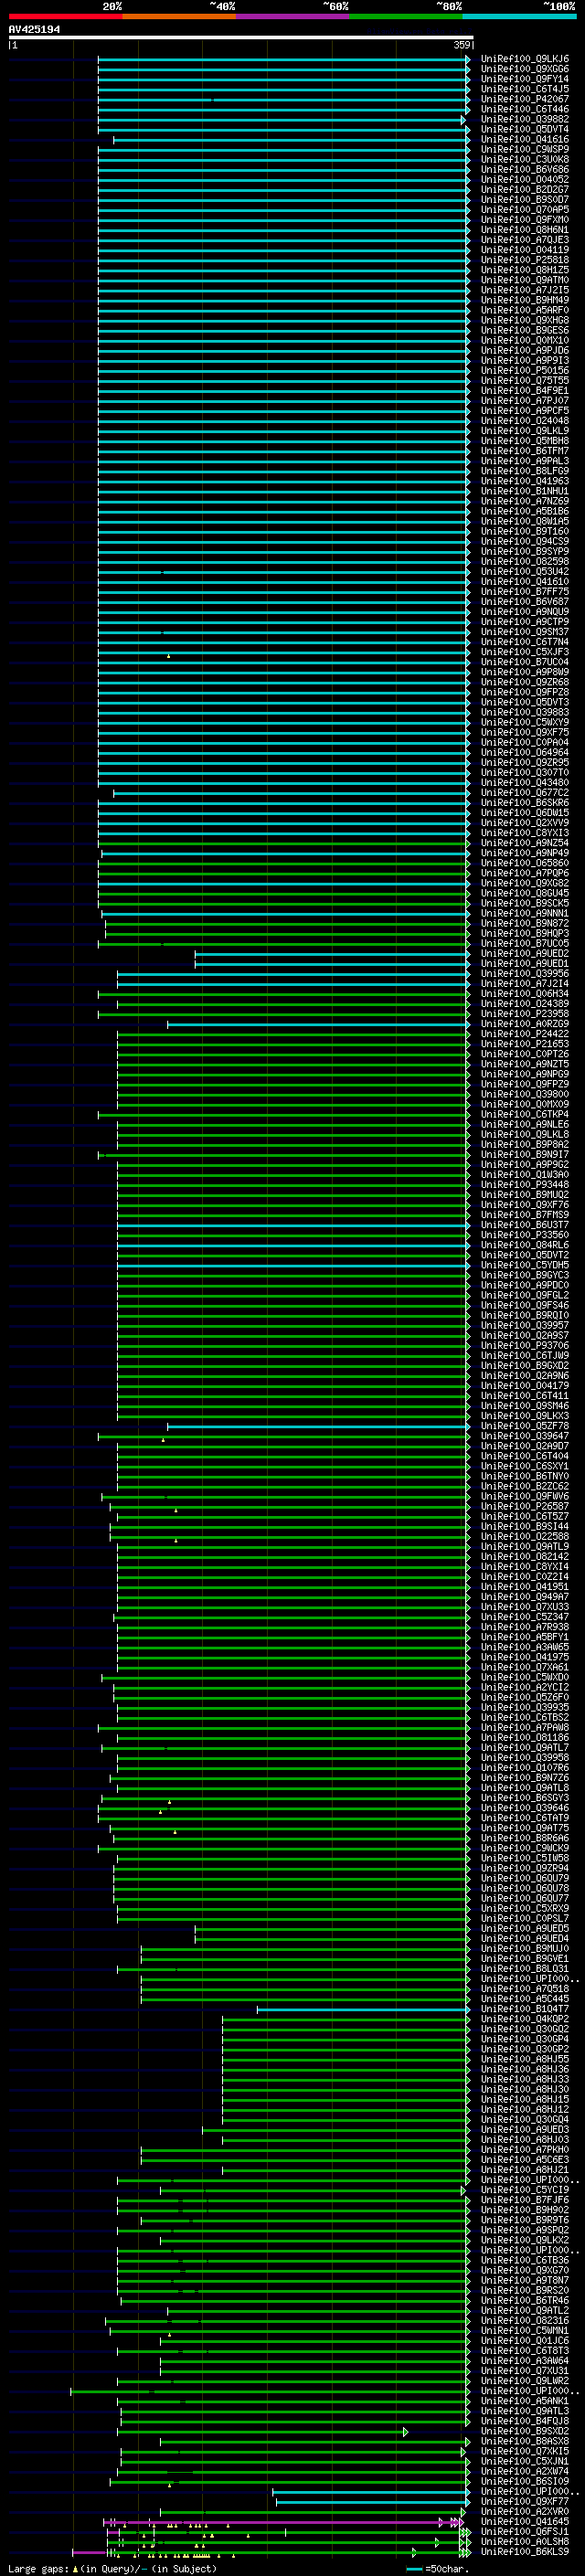This screenshot has width=585, height=2576.
Task: Select hit label UniRef100_B1NHU1
Action: coord(525,491)
